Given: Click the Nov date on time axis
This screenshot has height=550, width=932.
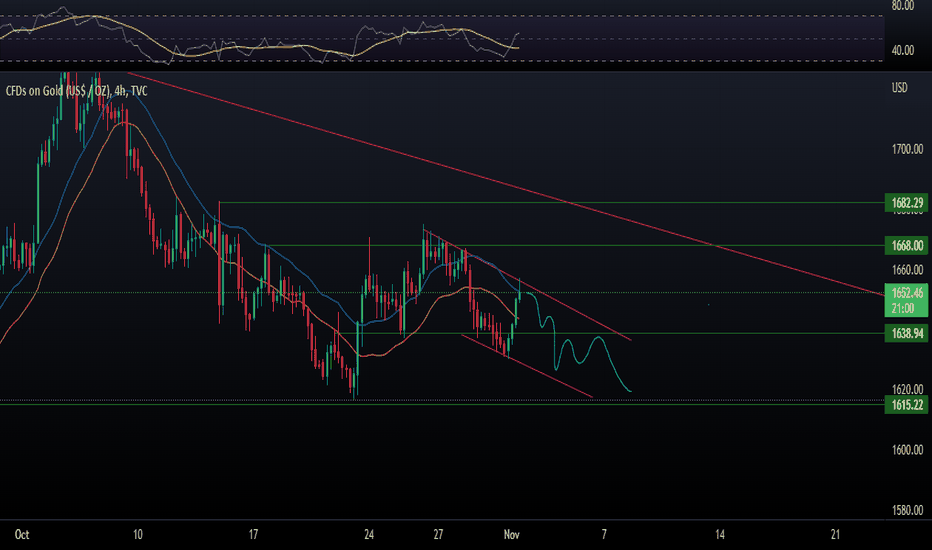Looking at the screenshot, I should click(511, 535).
